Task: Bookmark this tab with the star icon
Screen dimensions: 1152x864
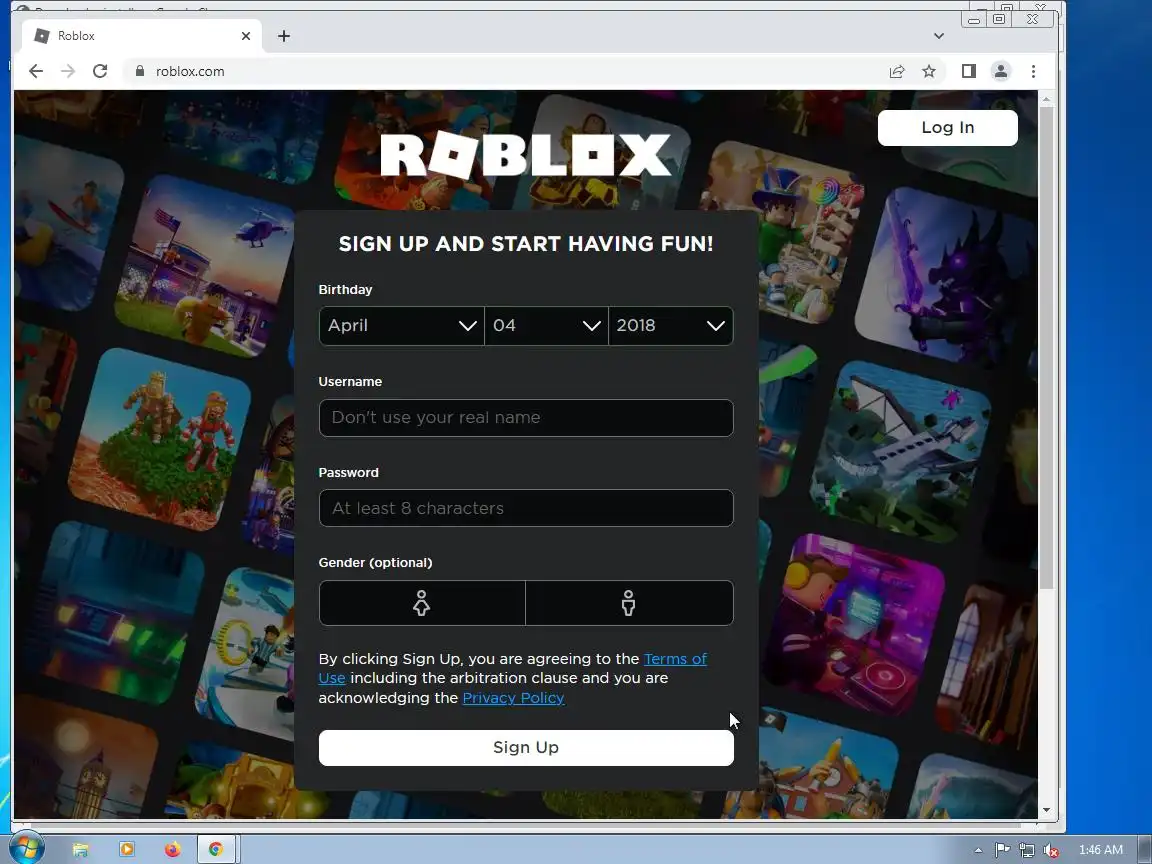Action: pyautogui.click(x=929, y=71)
